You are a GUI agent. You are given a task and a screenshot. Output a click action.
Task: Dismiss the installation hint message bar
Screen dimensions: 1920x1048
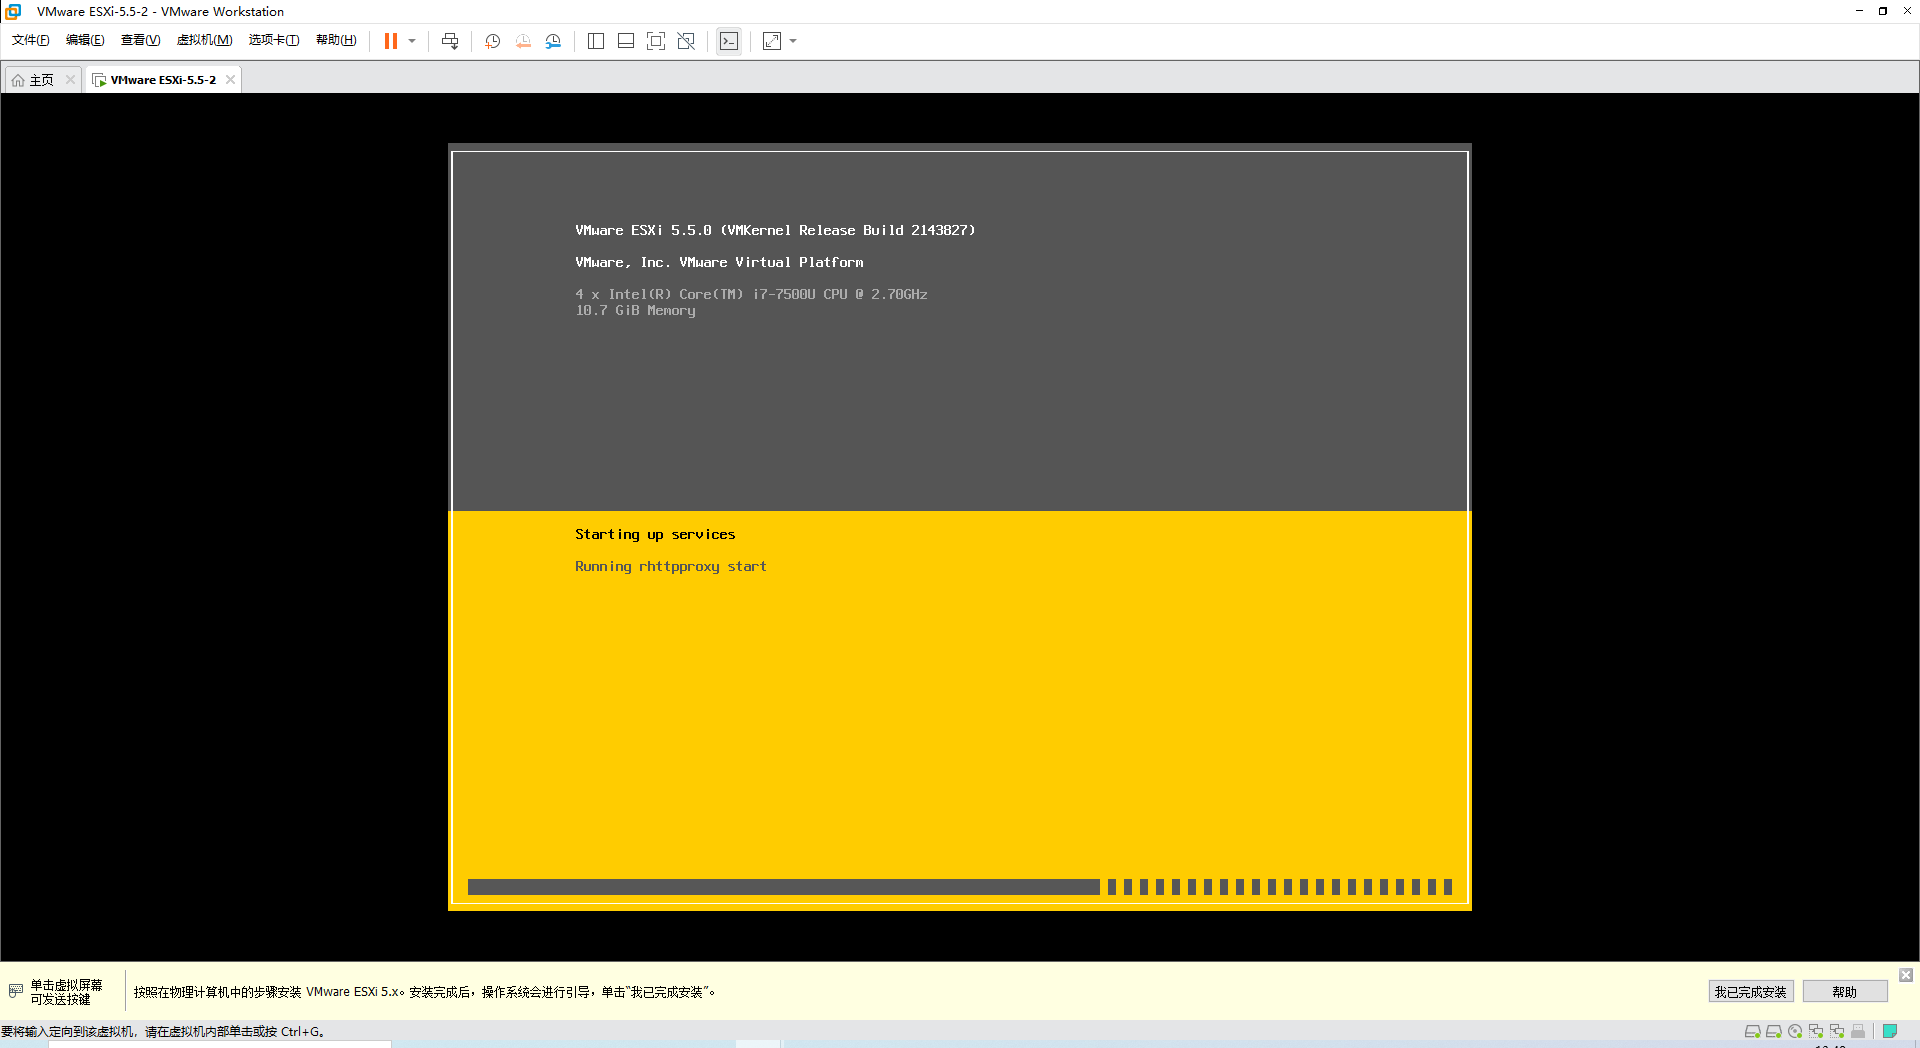pyautogui.click(x=1906, y=975)
